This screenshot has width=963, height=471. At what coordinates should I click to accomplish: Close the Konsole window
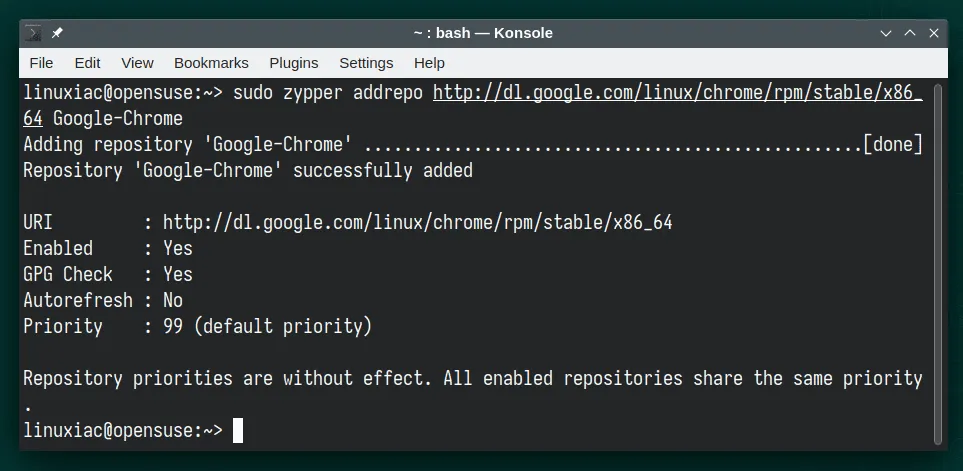click(x=934, y=33)
